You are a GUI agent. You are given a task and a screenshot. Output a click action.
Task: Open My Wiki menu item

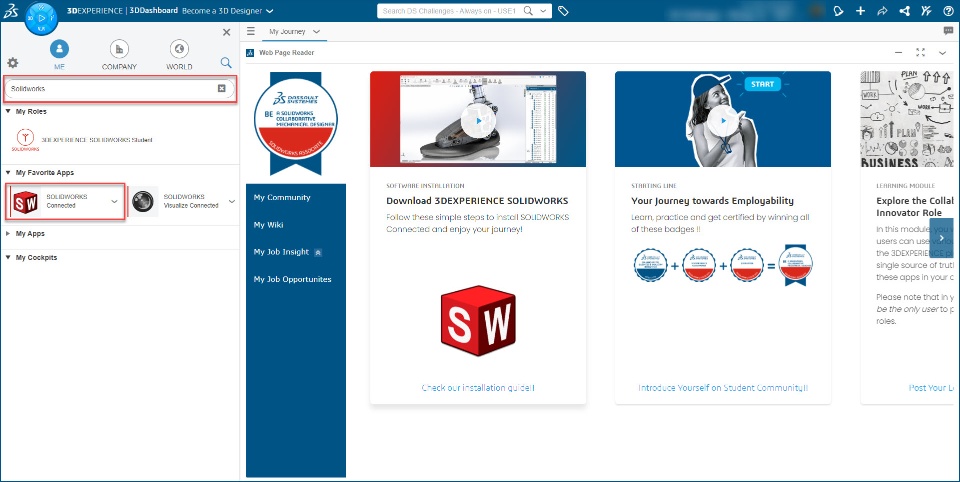[x=268, y=225]
